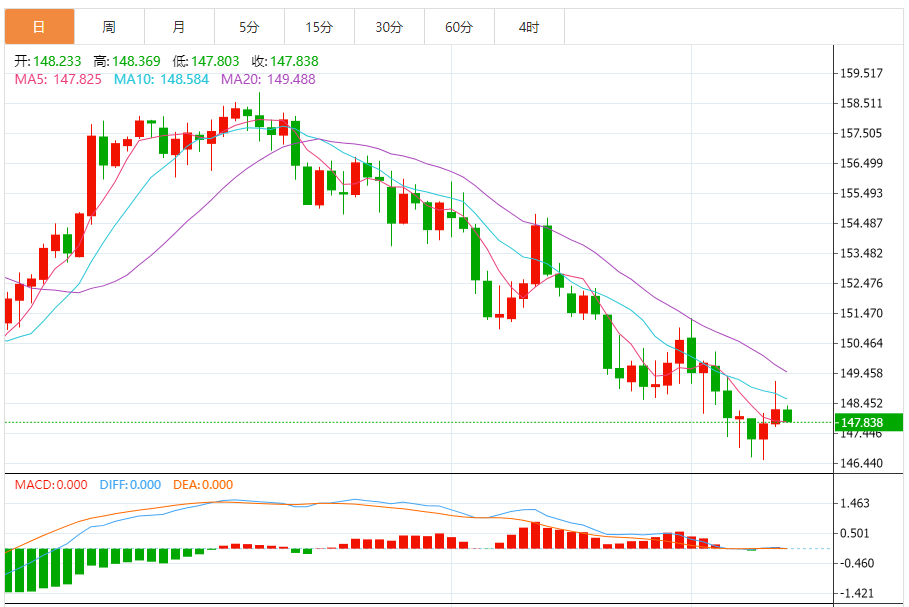Viewport: 909px width, 607px height.
Task: Click the DEA:0.000 indicator label
Action: coord(203,485)
